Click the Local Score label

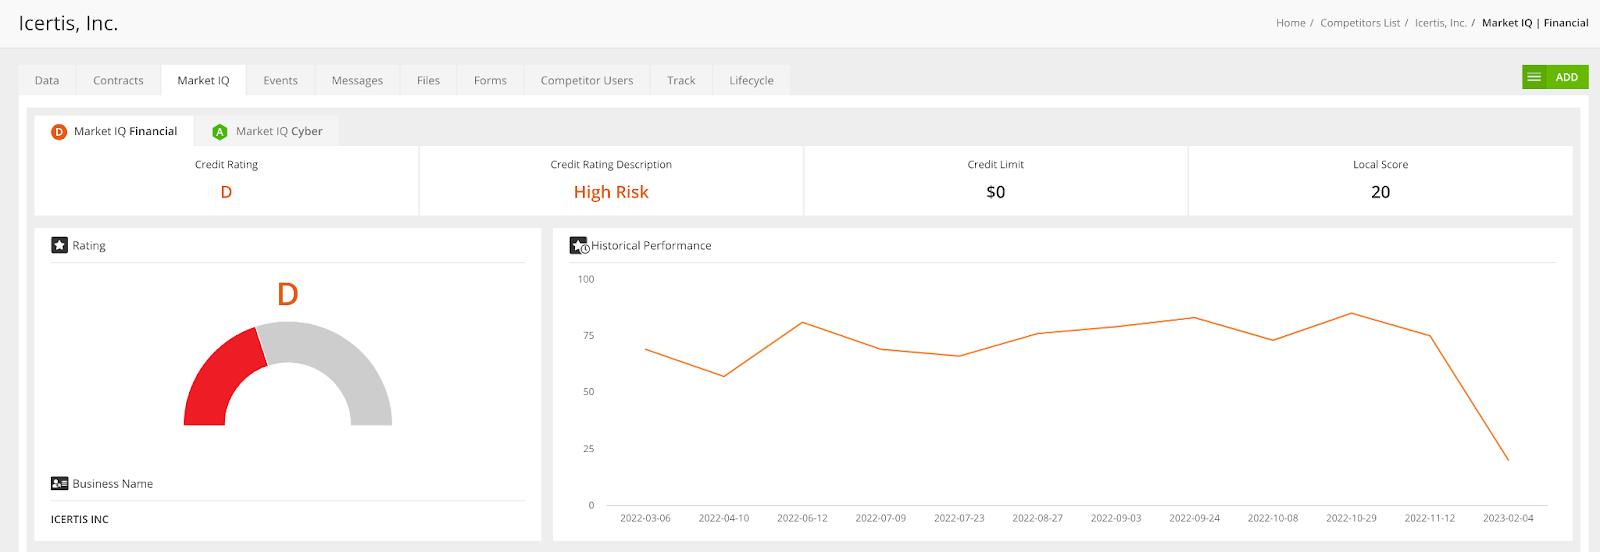coord(1380,165)
